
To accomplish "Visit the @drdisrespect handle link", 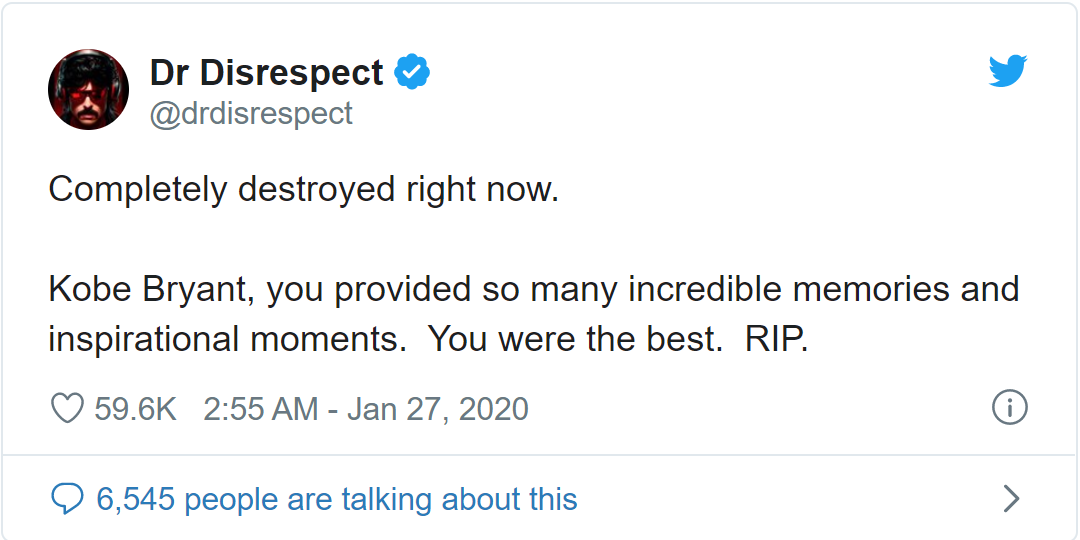I will pos(251,113).
